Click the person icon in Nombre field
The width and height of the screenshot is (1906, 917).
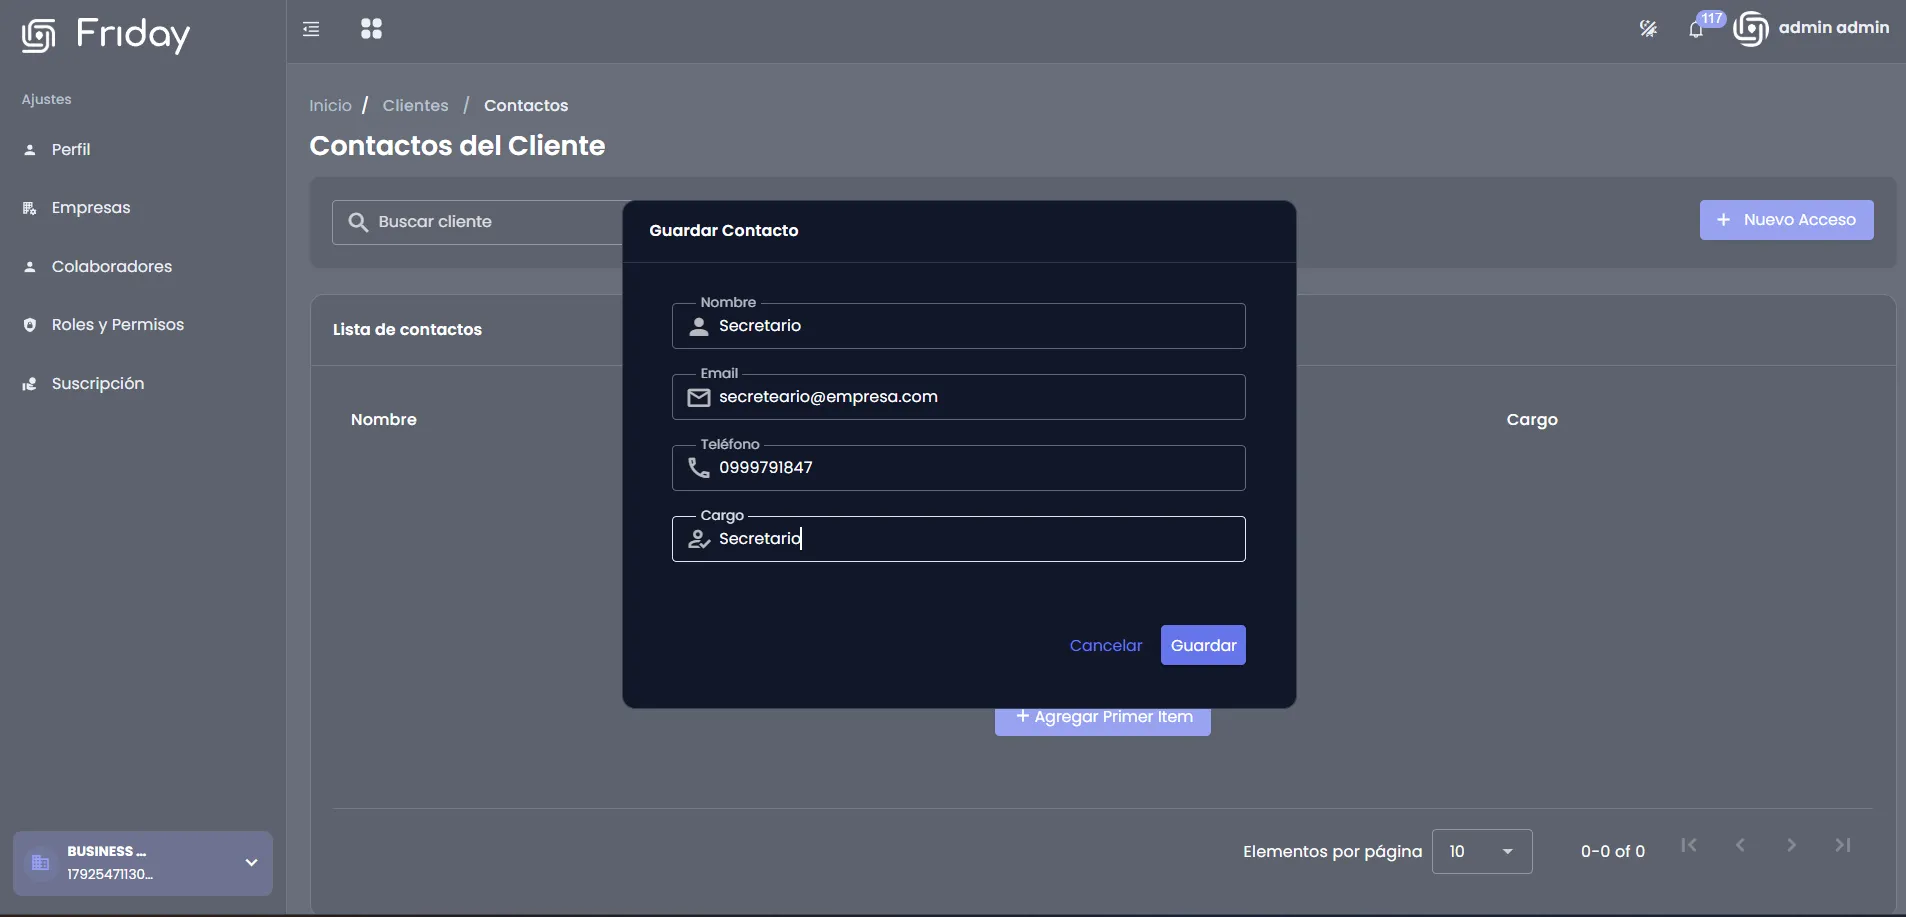(699, 326)
